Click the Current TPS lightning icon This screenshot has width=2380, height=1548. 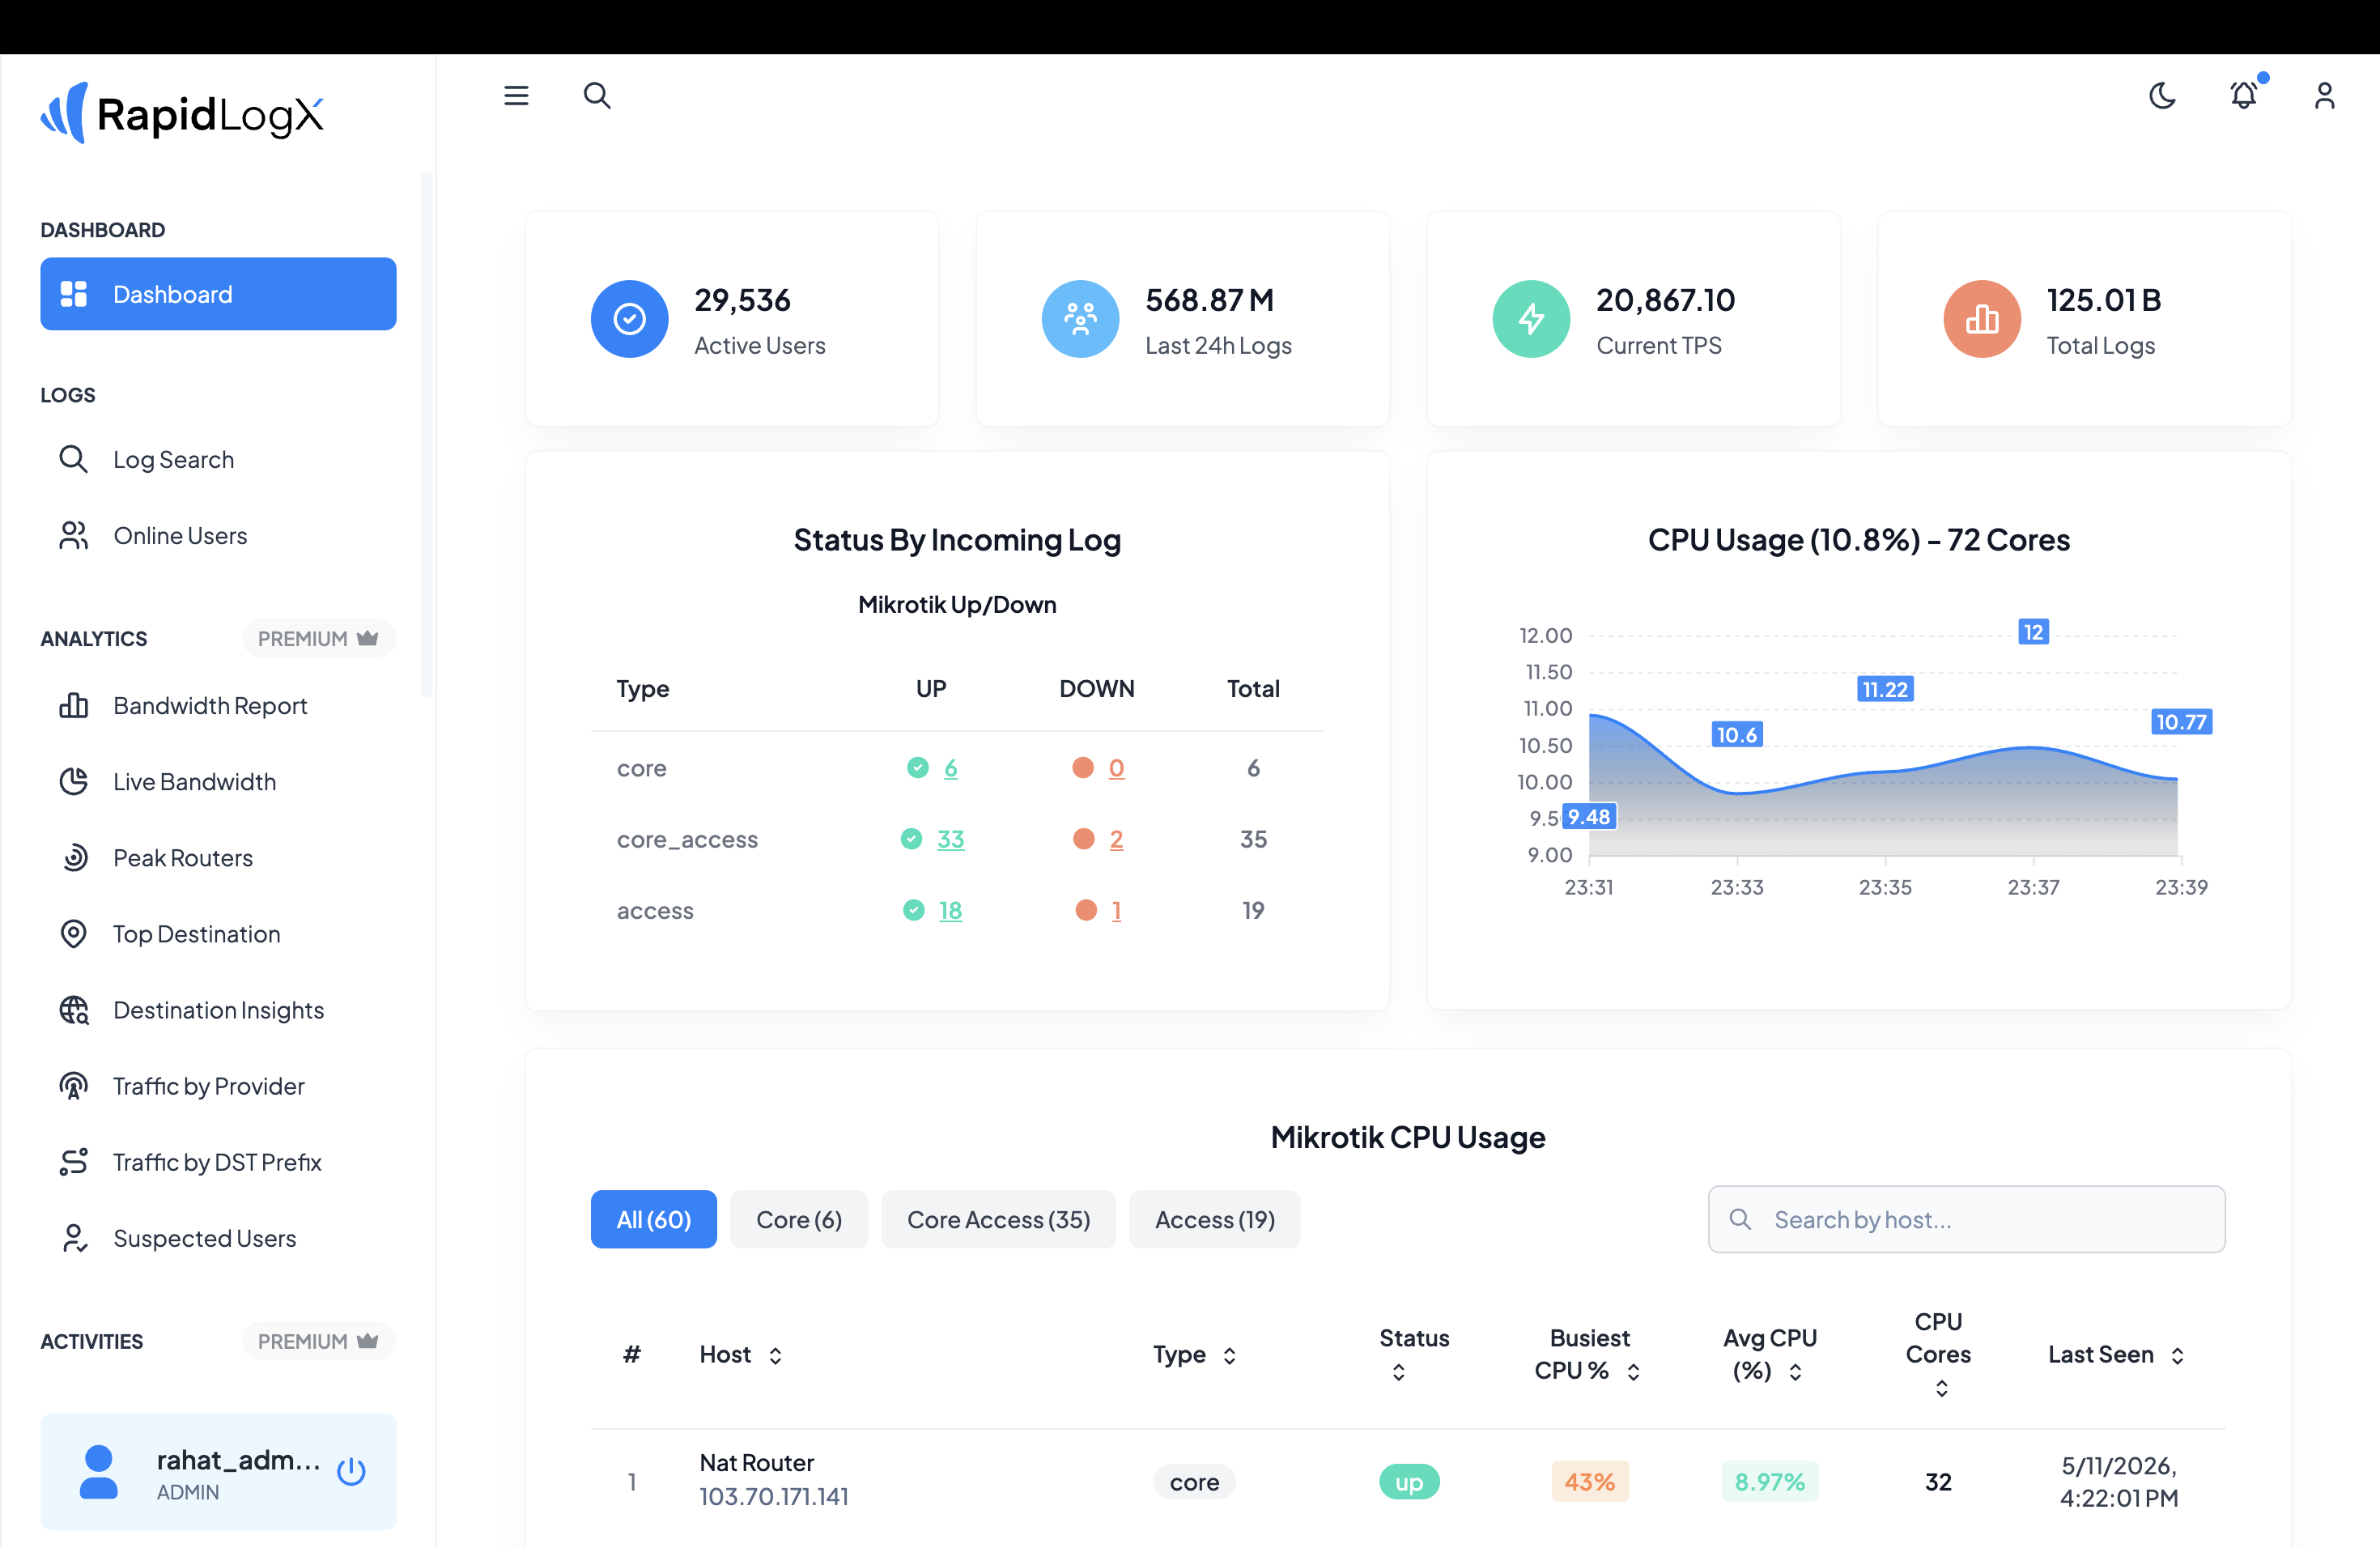(x=1531, y=319)
